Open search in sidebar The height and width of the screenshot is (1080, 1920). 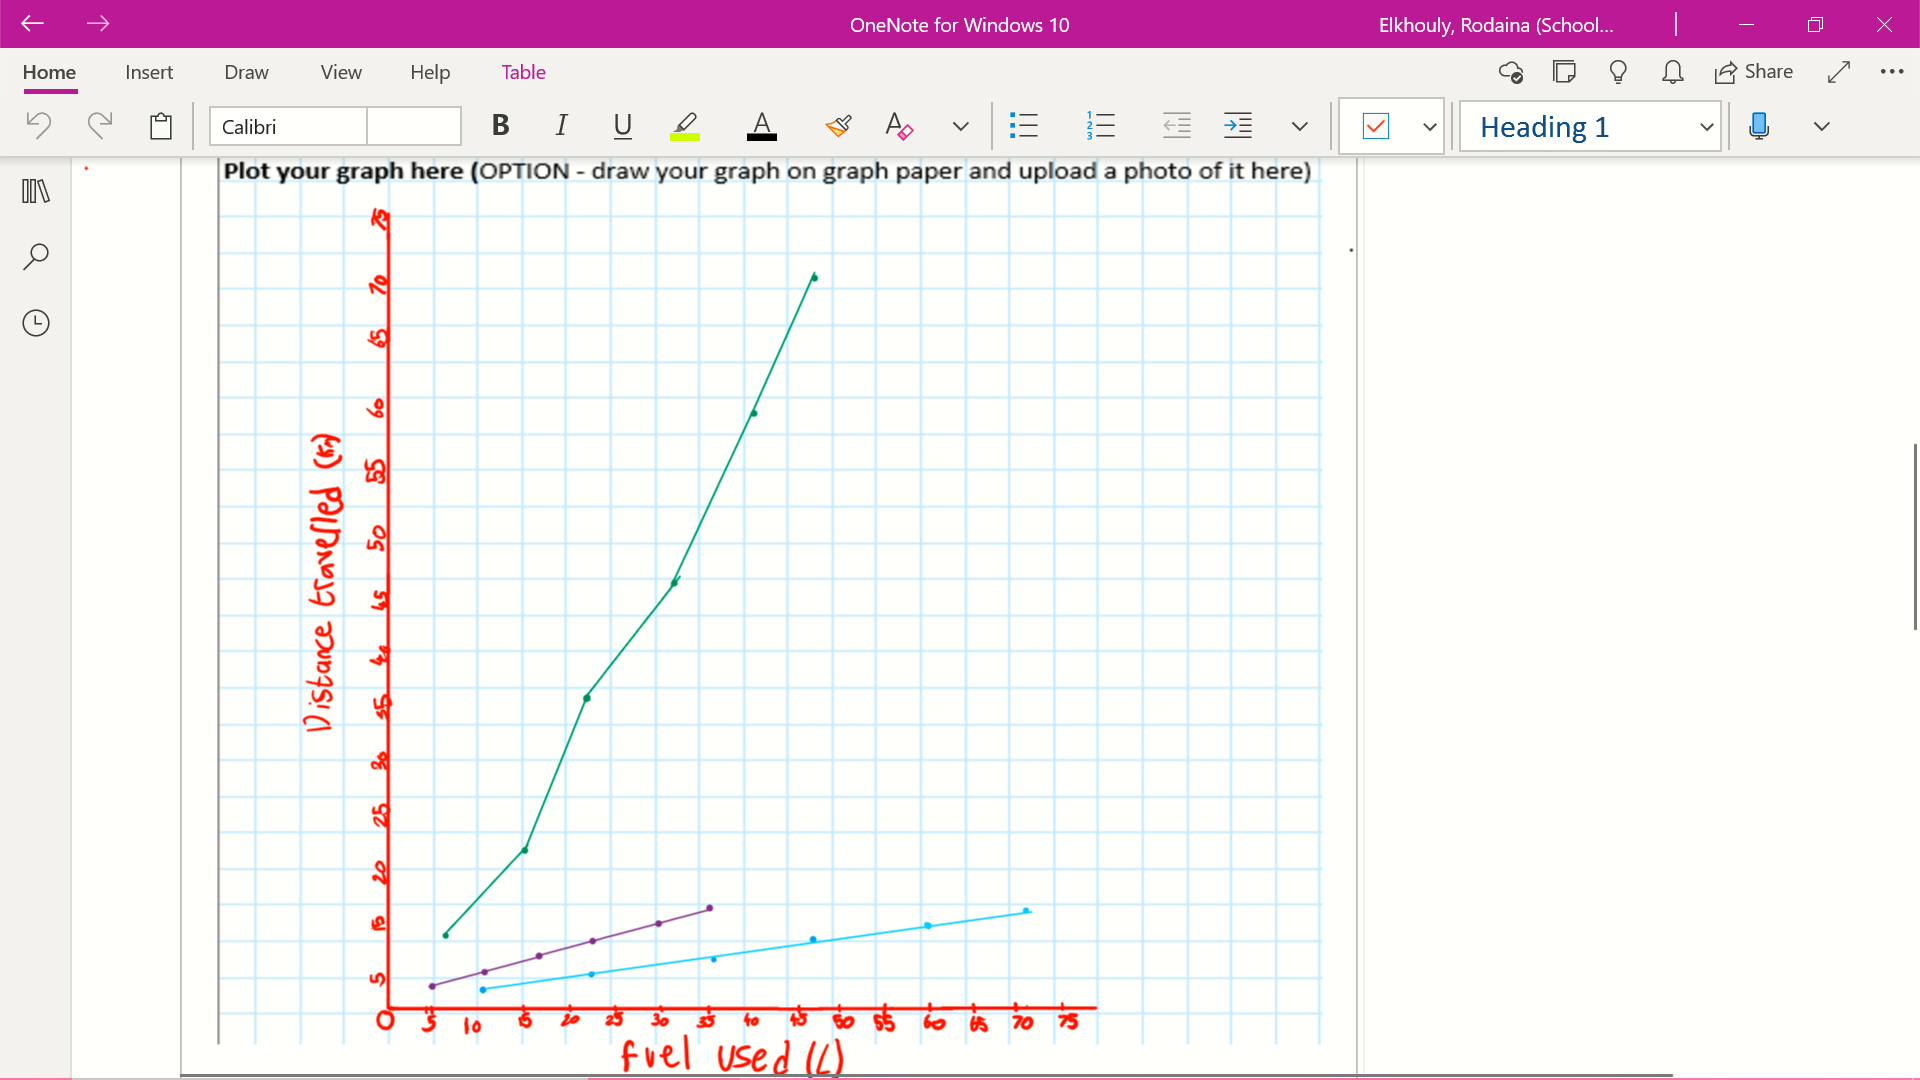click(x=36, y=257)
